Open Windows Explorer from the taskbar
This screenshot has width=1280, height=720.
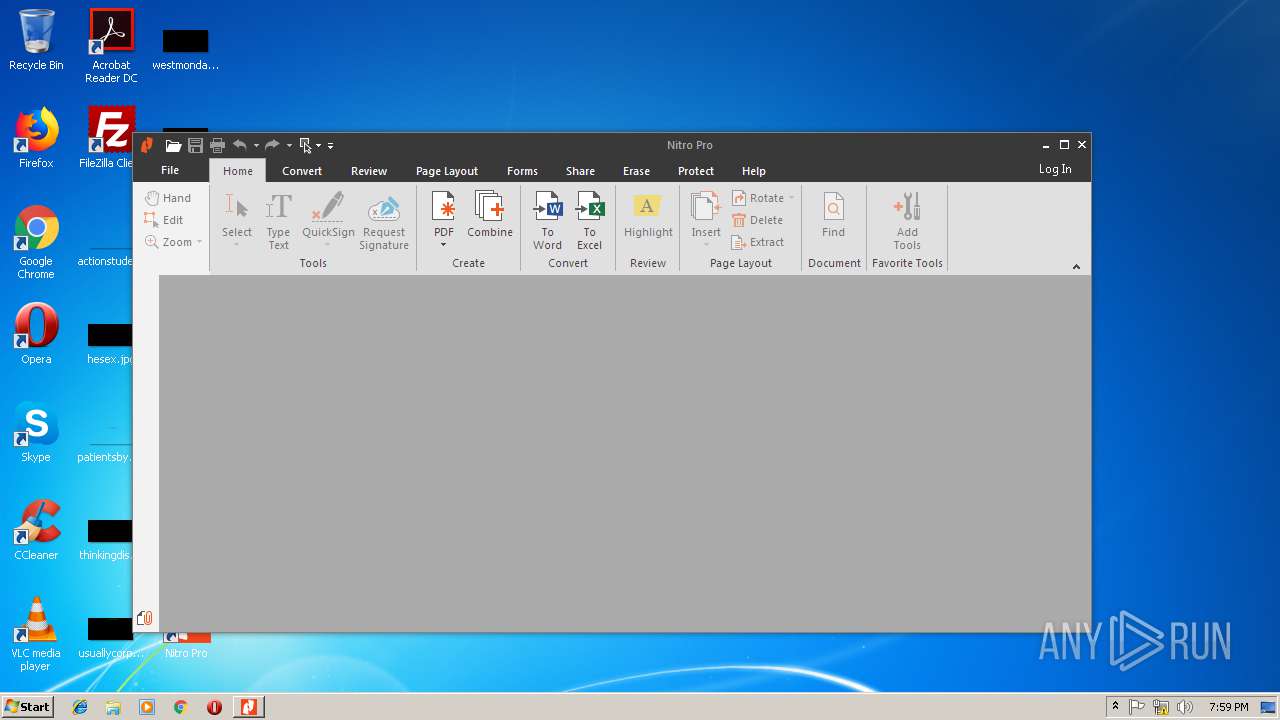[113, 707]
